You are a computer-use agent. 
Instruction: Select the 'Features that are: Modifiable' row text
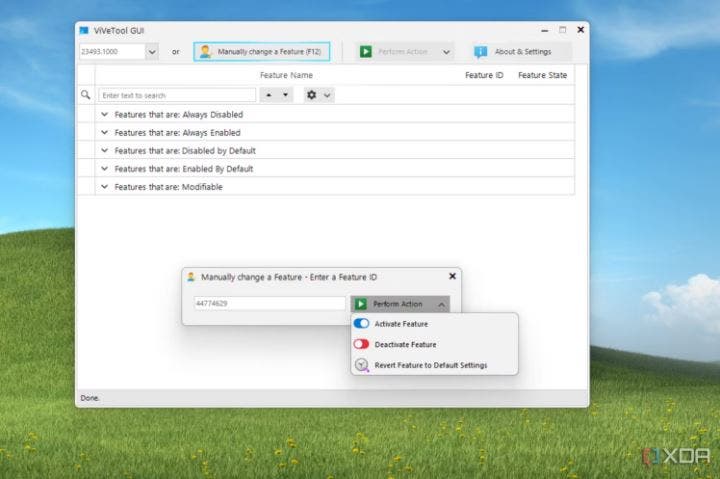tap(168, 187)
